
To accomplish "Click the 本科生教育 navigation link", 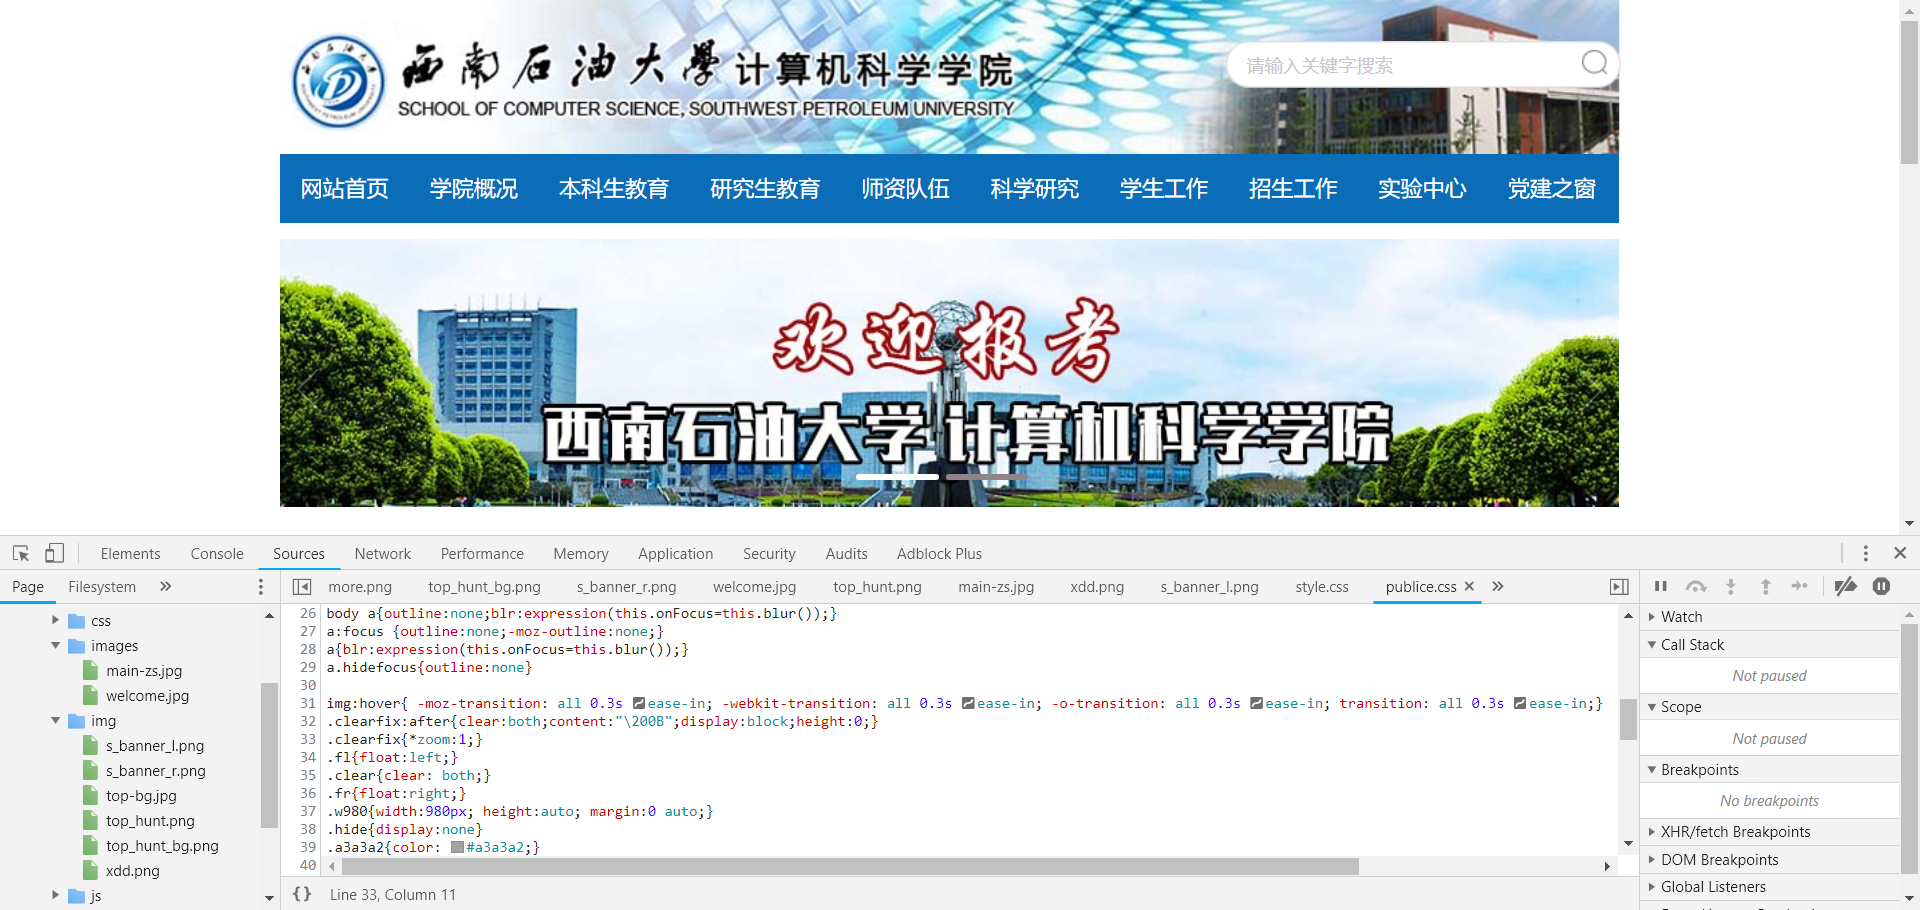I will pos(614,189).
